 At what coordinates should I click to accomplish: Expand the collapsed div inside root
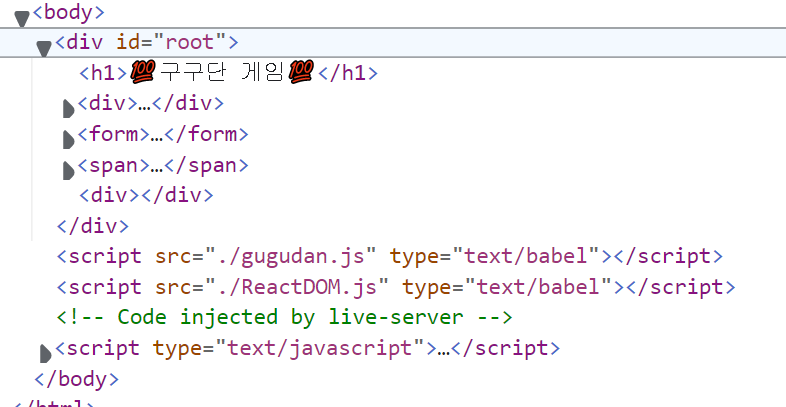click(68, 109)
